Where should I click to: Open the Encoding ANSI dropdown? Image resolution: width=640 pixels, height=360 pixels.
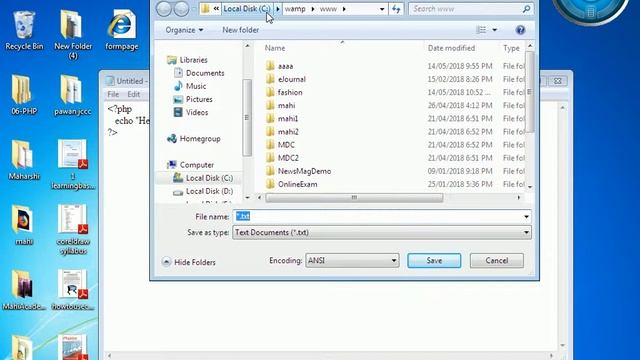352,260
